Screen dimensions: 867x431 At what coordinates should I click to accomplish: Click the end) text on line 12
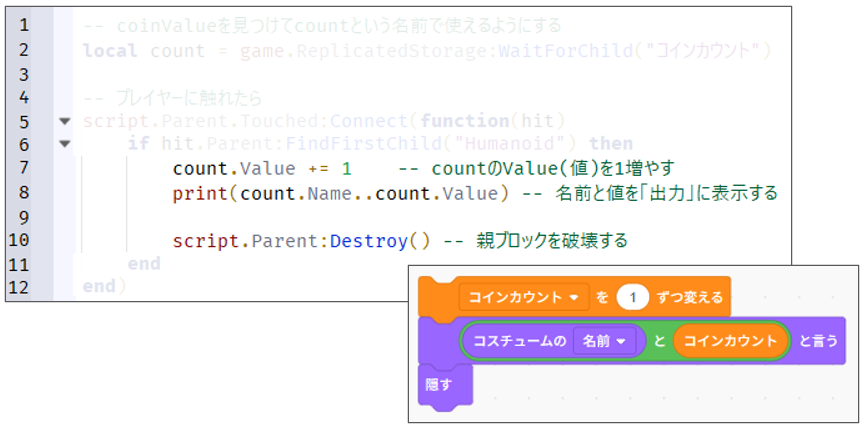point(105,287)
